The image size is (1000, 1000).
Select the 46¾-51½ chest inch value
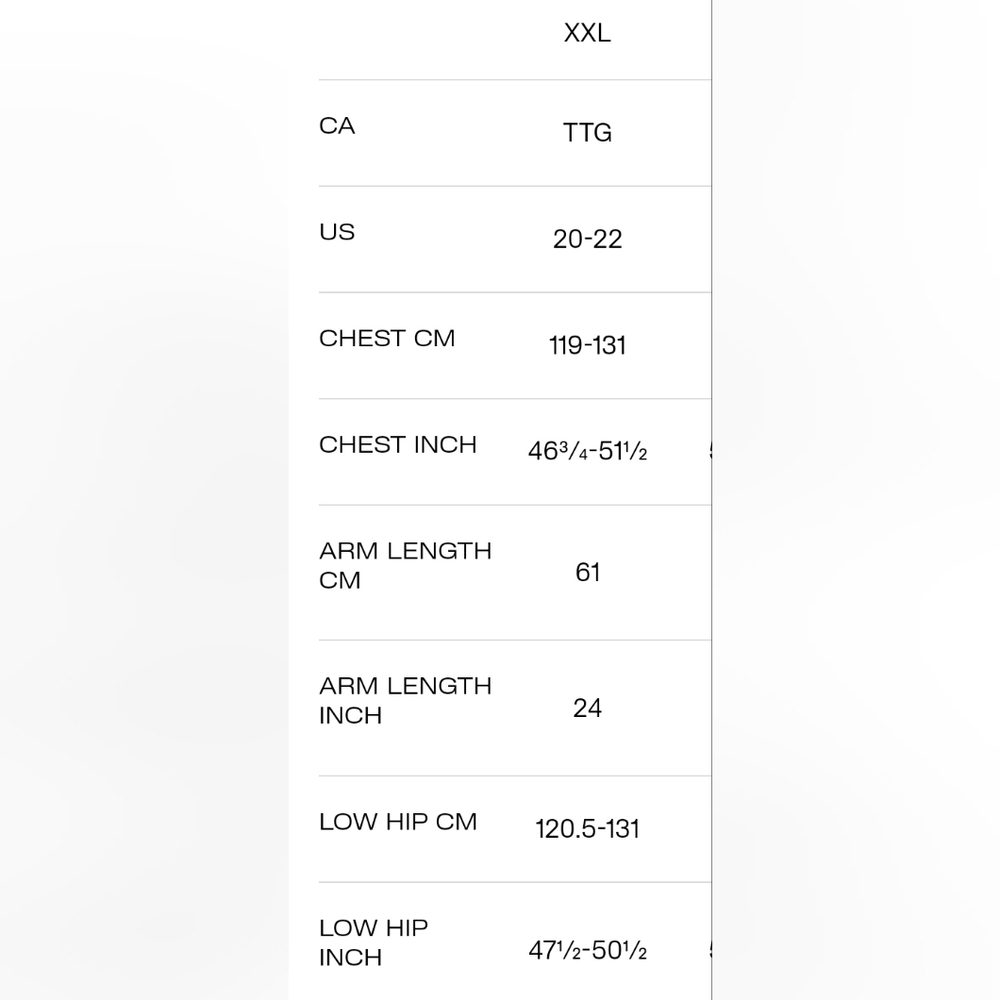[587, 451]
